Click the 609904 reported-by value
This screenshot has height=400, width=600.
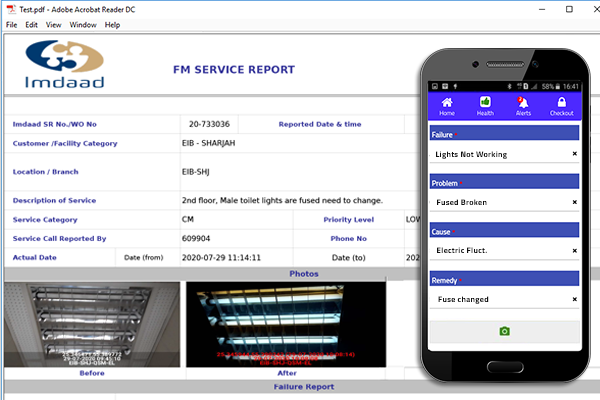[x=196, y=238]
